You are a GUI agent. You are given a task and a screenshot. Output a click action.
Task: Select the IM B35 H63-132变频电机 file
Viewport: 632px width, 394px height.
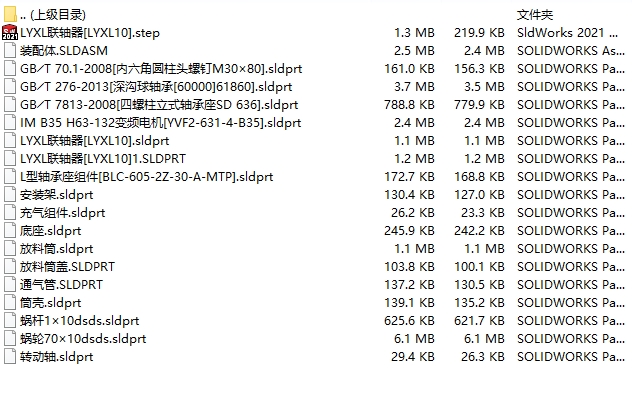[160, 122]
